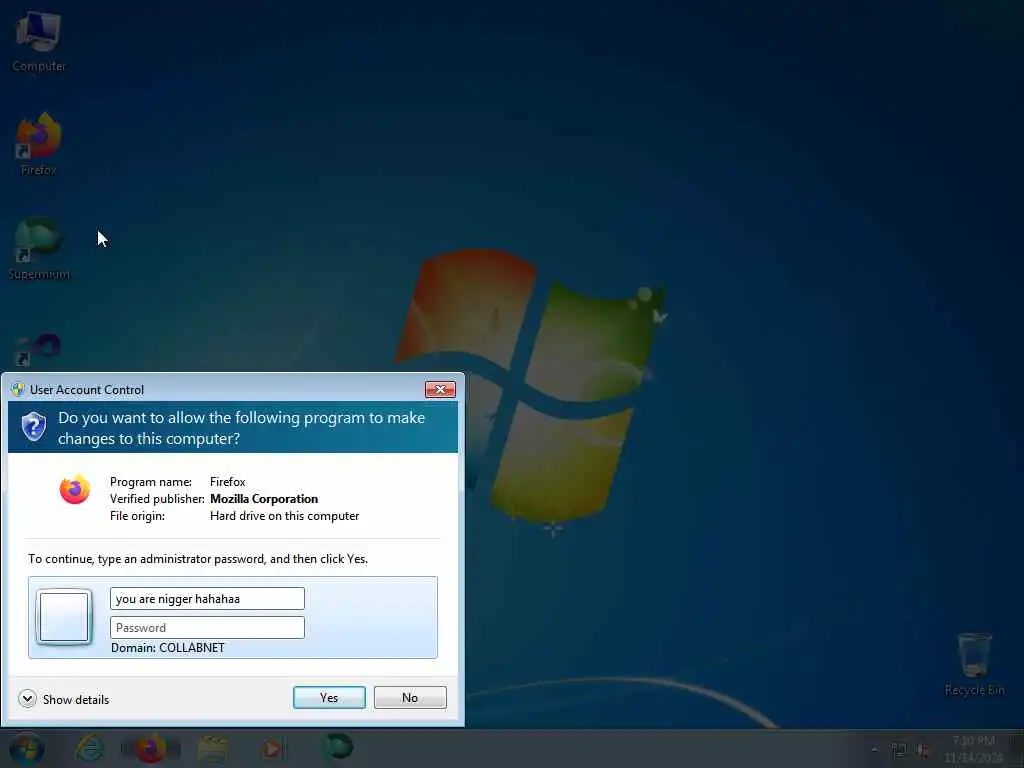Select the Supermium desktop shortcut
Image resolution: width=1024 pixels, height=768 pixels.
click(x=39, y=249)
